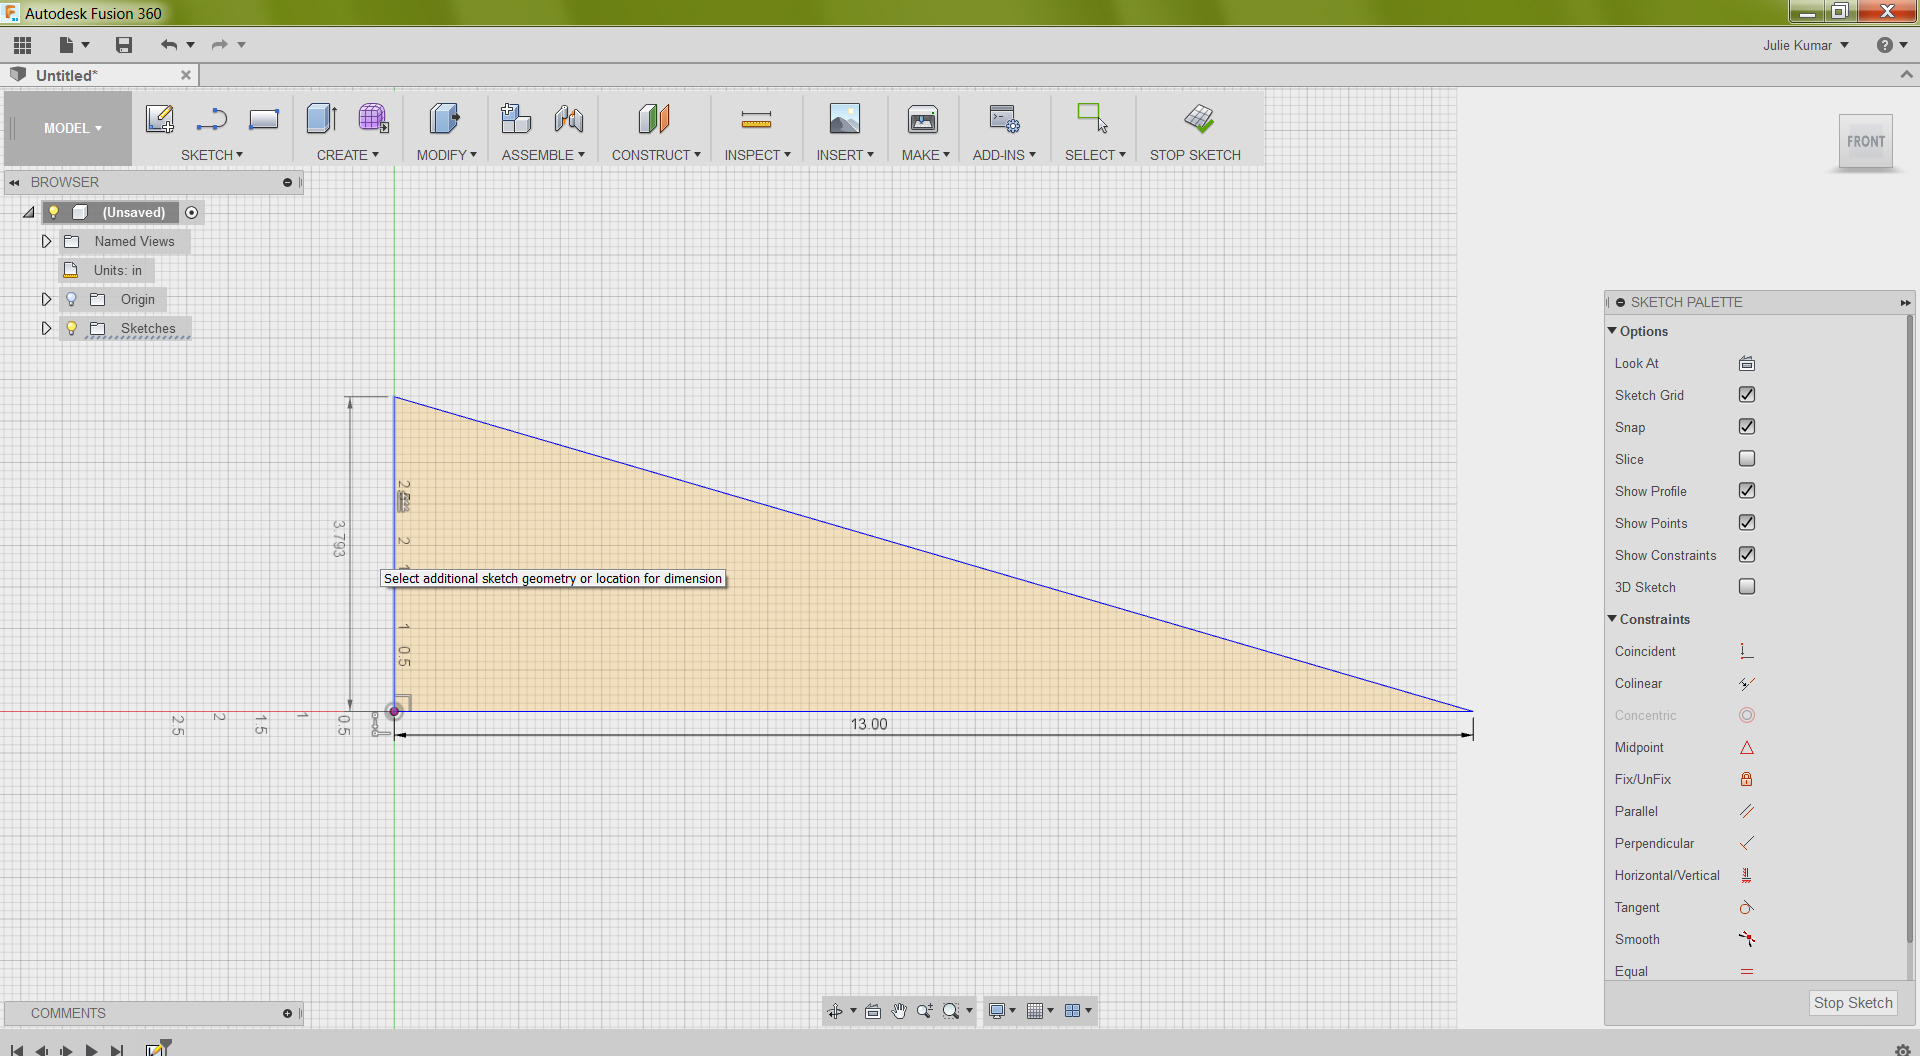Click the Stop Sketch button in palette

(x=1852, y=1003)
